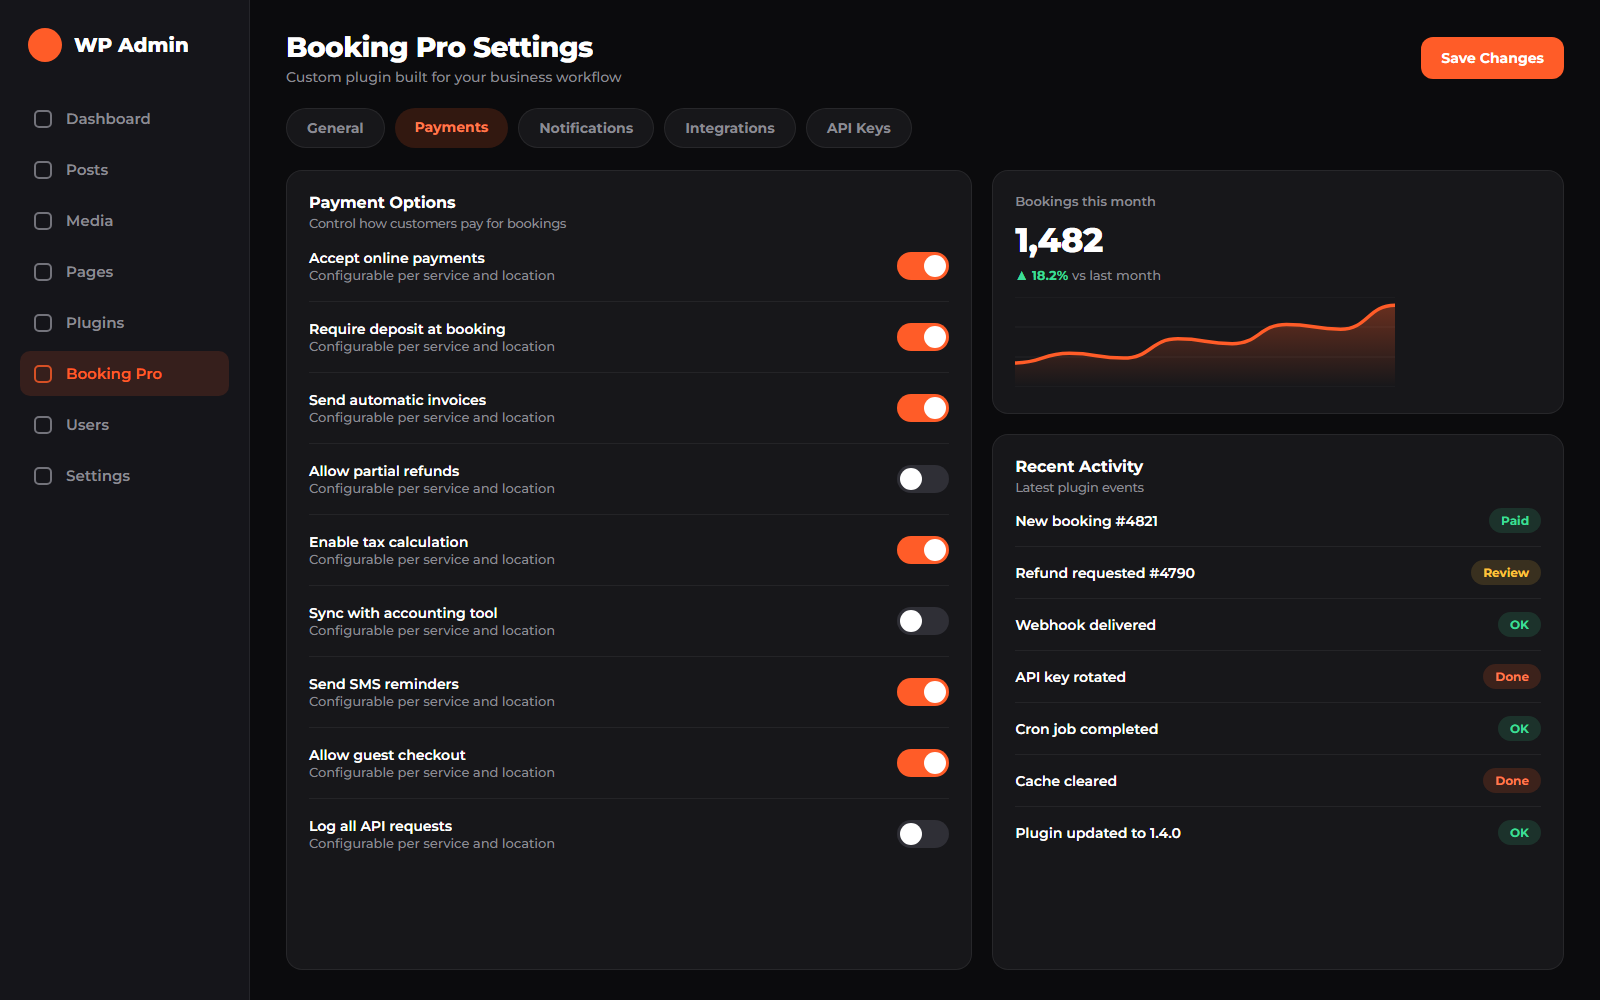Open Media from the sidebar

coord(124,221)
